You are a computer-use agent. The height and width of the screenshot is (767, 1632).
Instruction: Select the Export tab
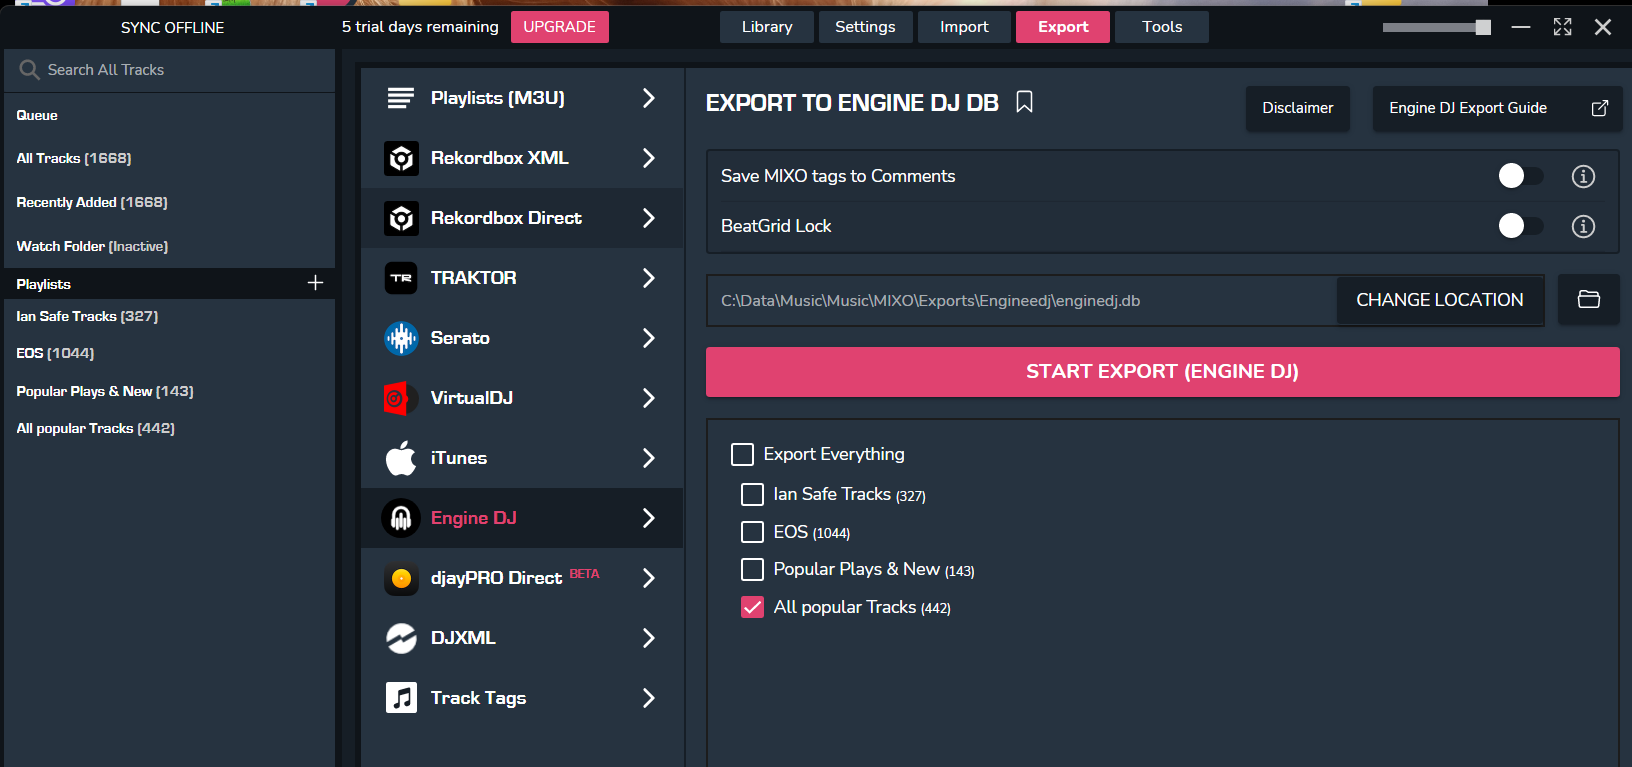[1063, 27]
